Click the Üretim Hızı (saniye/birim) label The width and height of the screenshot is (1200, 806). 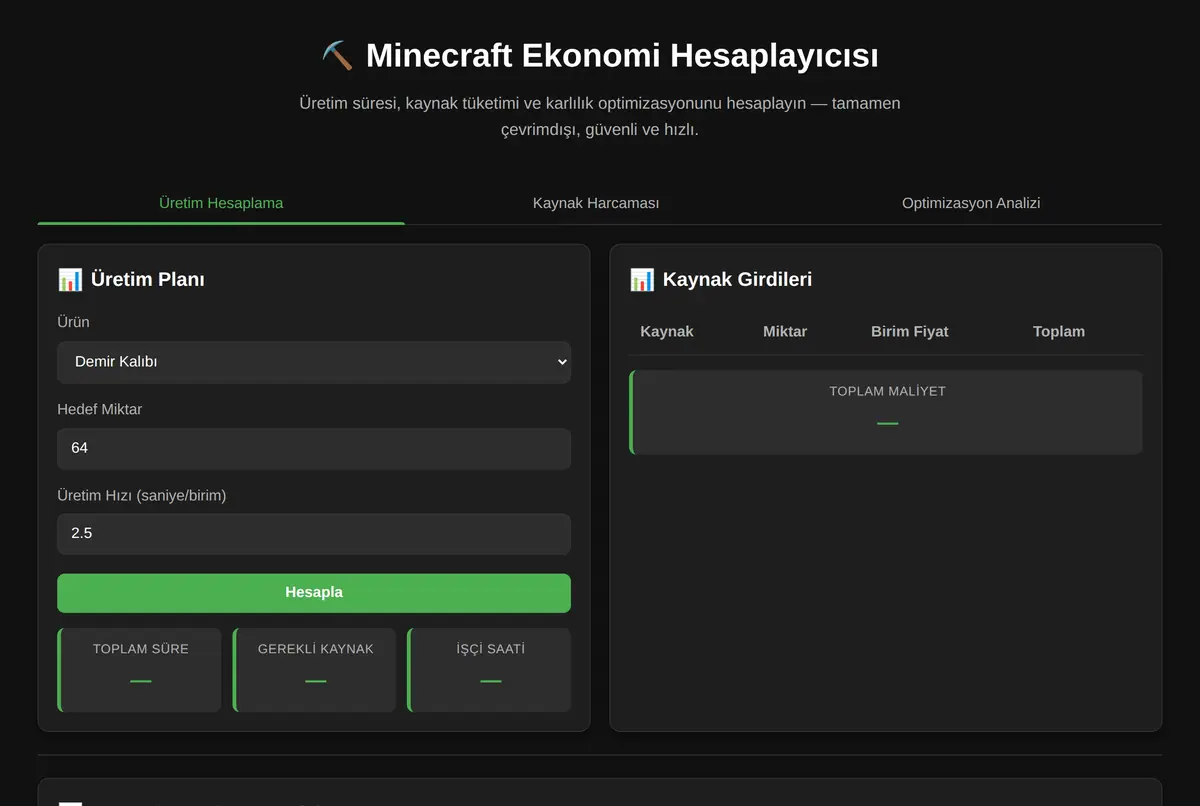142,495
